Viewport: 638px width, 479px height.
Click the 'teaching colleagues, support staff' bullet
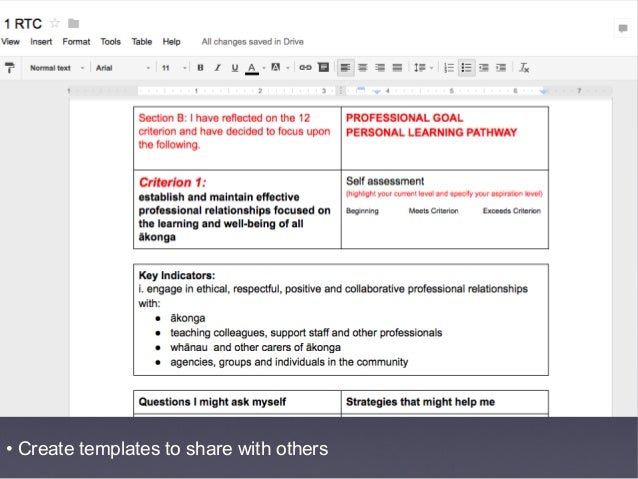pyautogui.click(x=306, y=332)
